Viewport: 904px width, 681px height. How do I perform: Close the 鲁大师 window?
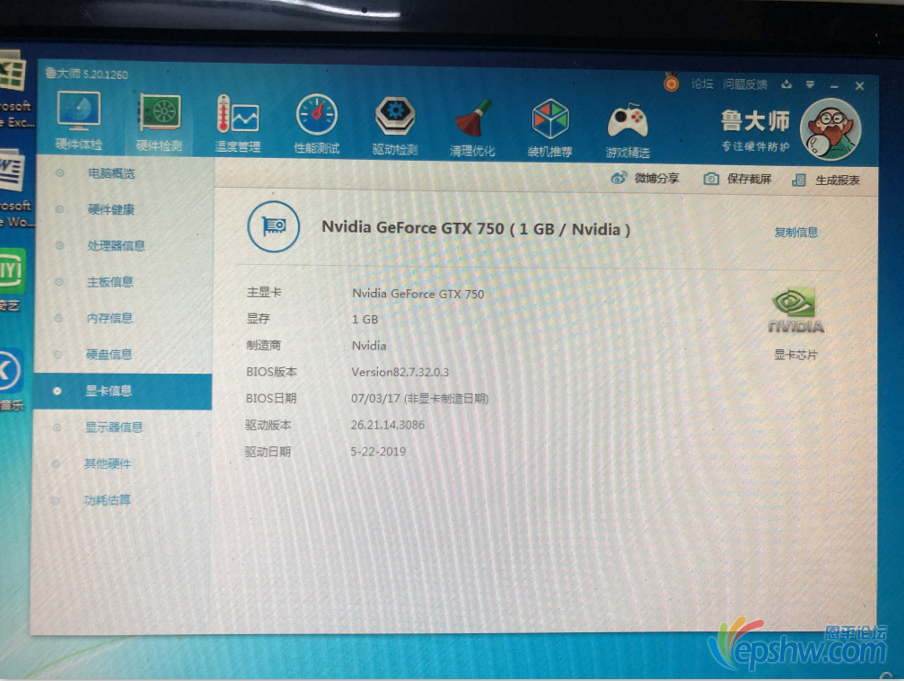[x=860, y=86]
